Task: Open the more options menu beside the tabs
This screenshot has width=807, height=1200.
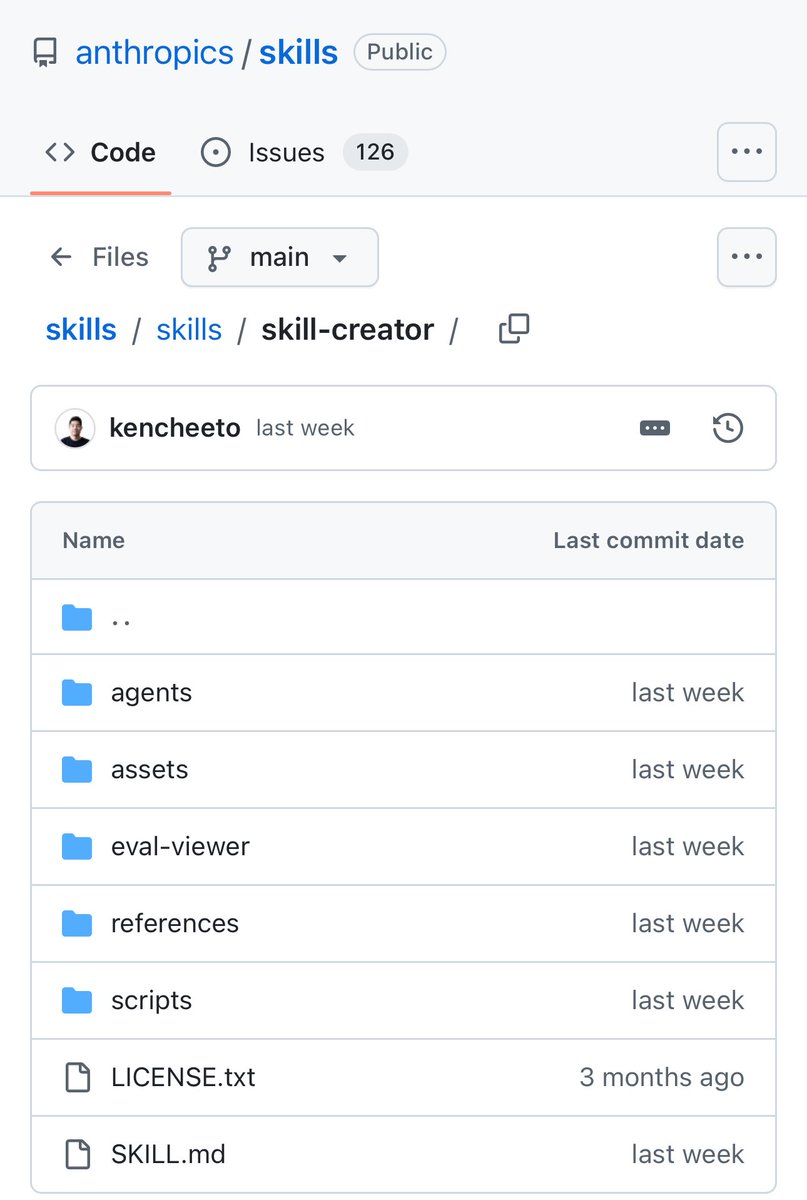Action: click(x=746, y=152)
